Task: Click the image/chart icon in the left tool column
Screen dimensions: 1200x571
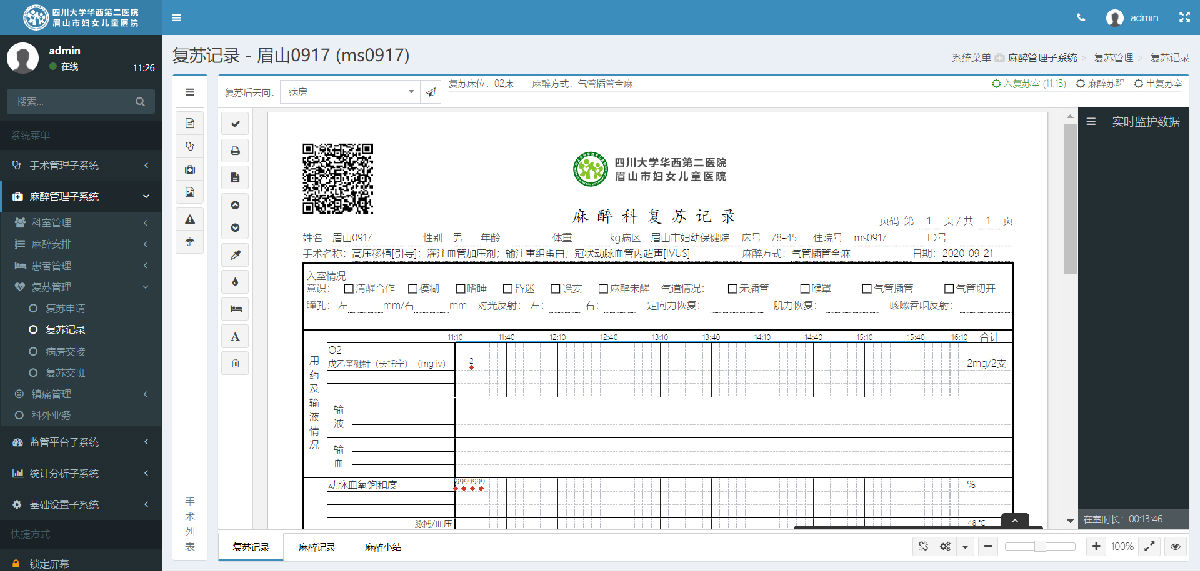Action: (x=190, y=192)
